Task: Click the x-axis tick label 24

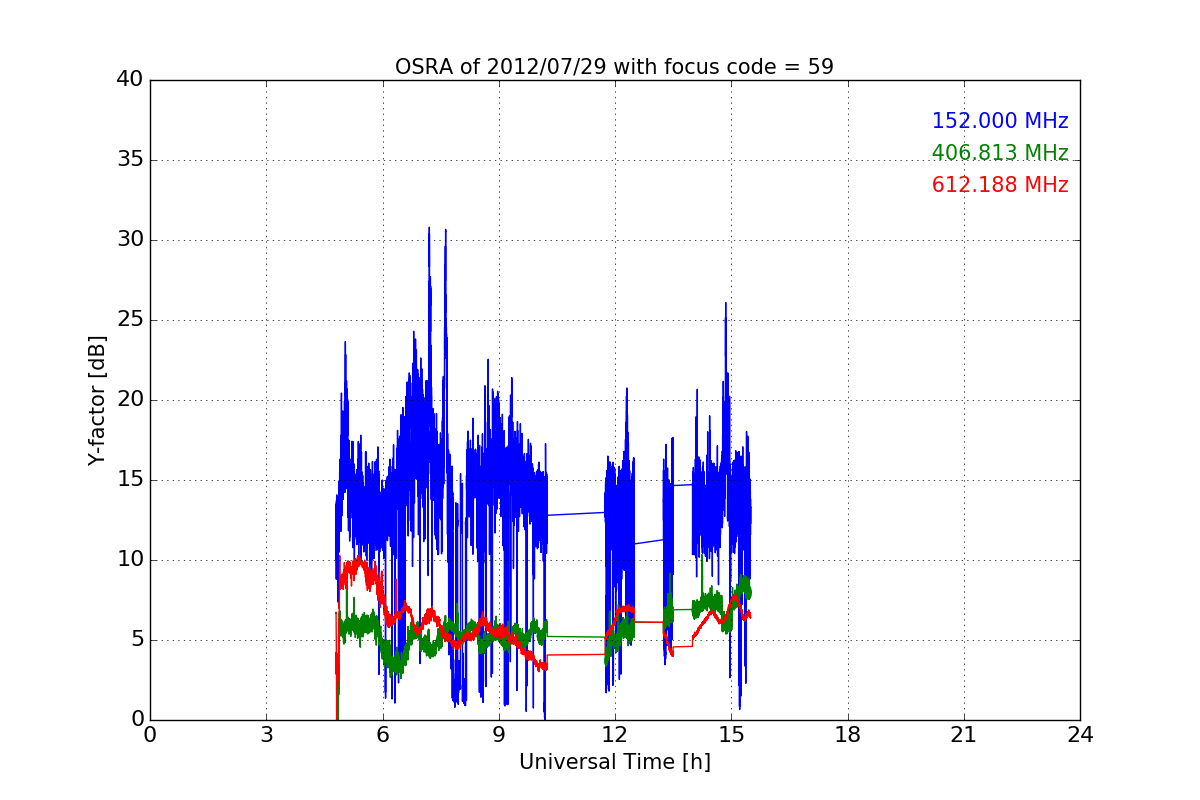Action: 1080,734
